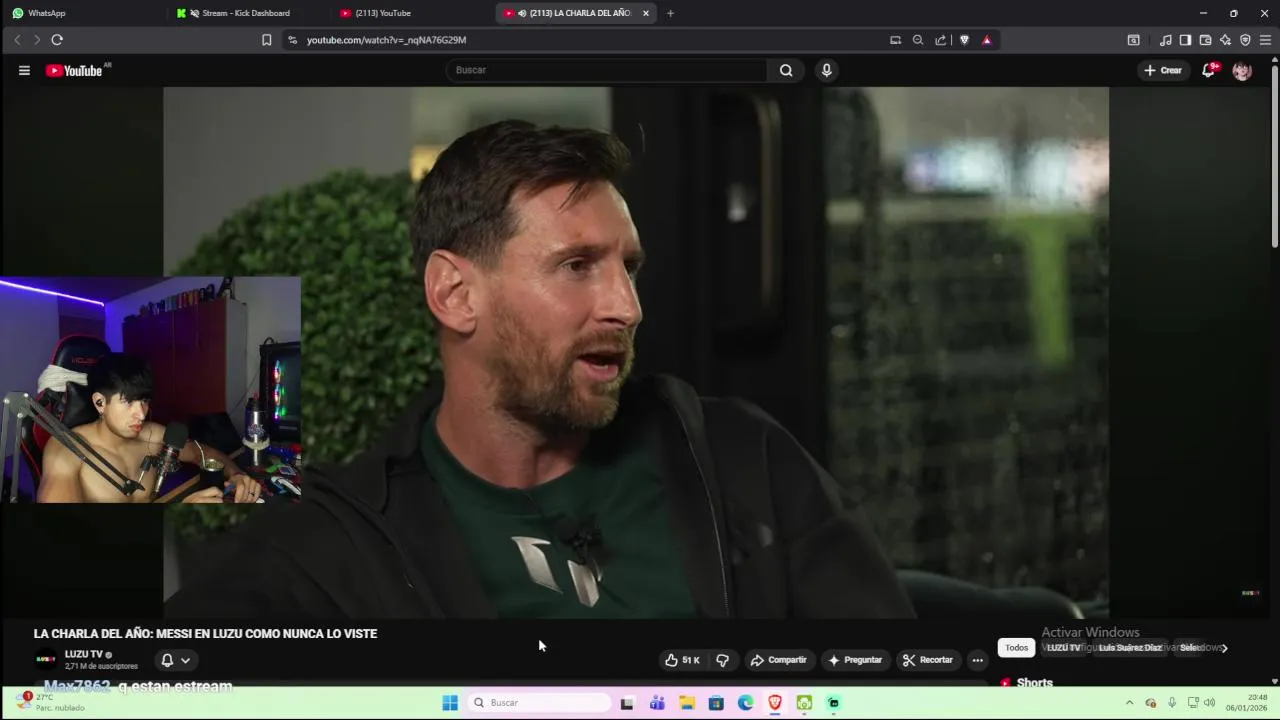
Task: Click the Preguntar button
Action: [855, 660]
